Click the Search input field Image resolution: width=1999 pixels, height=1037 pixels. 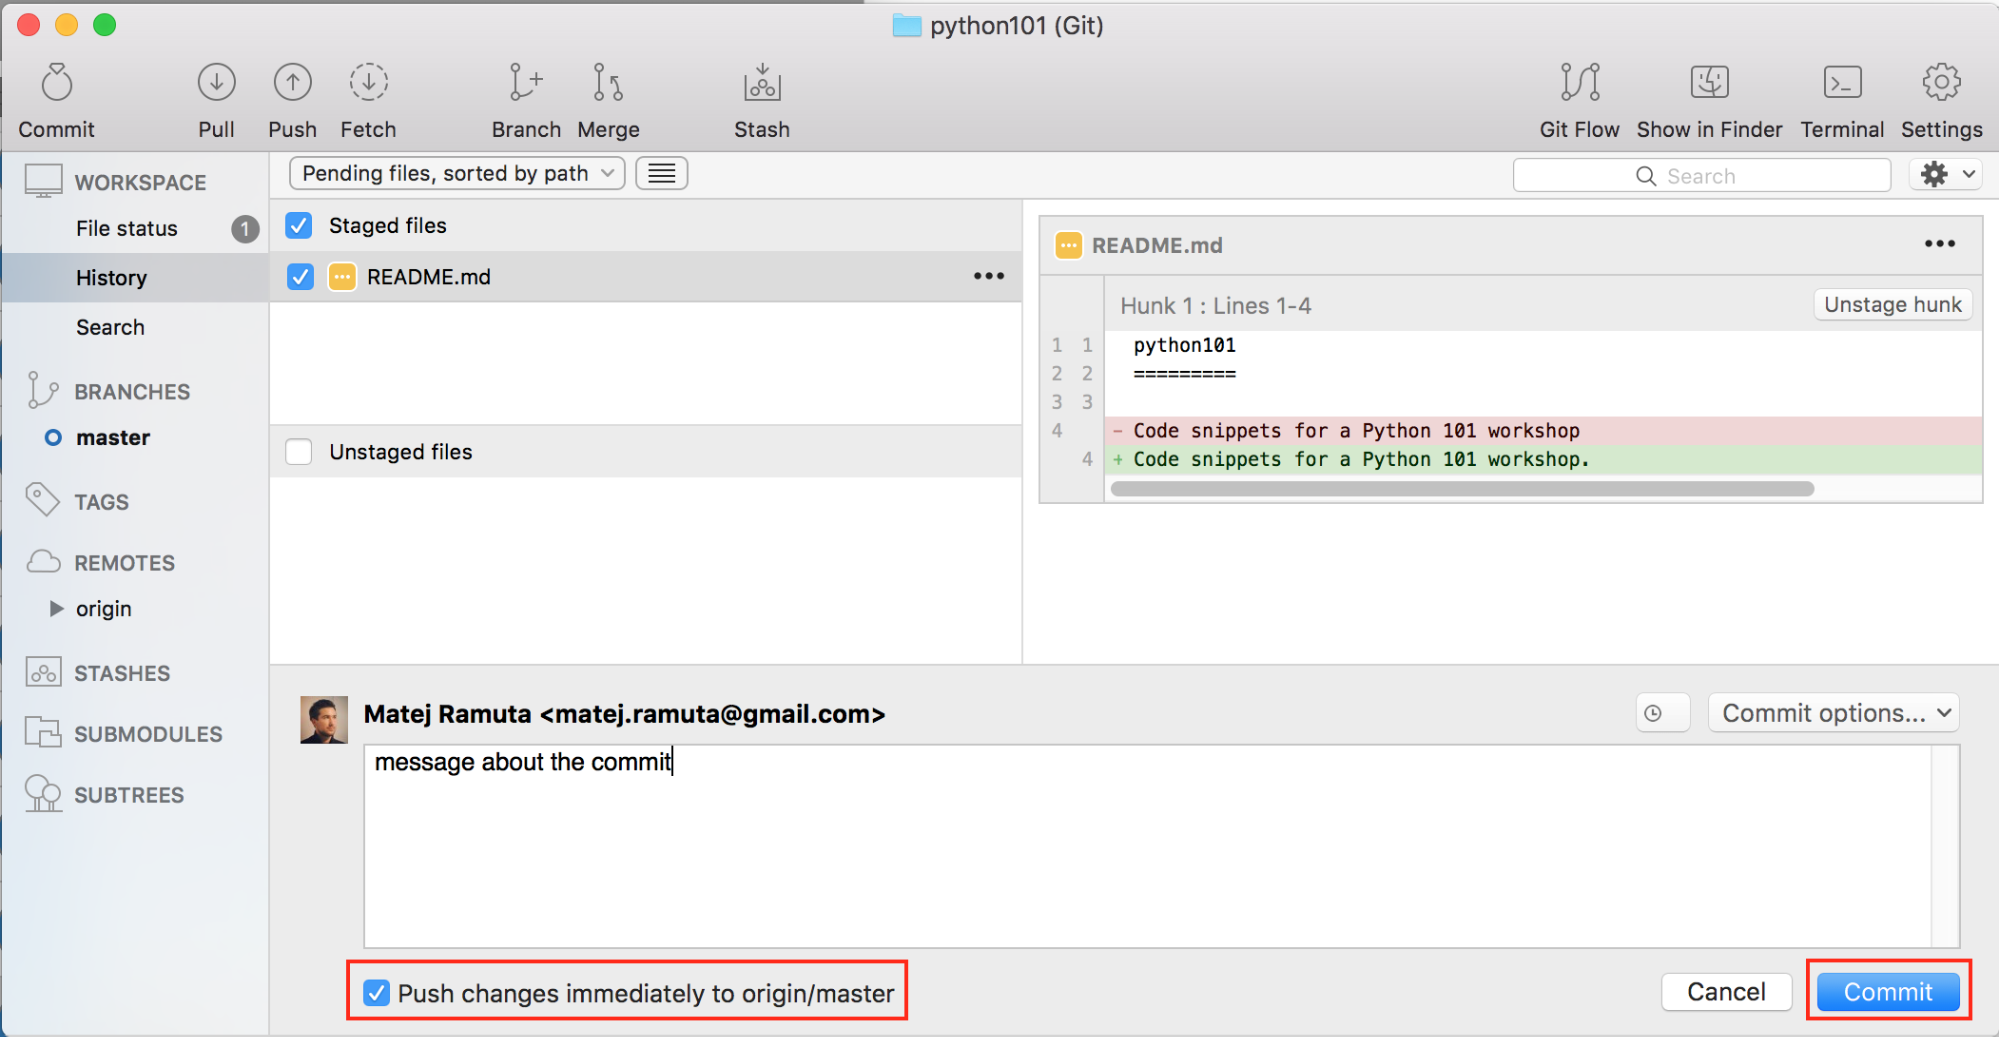pos(1702,176)
